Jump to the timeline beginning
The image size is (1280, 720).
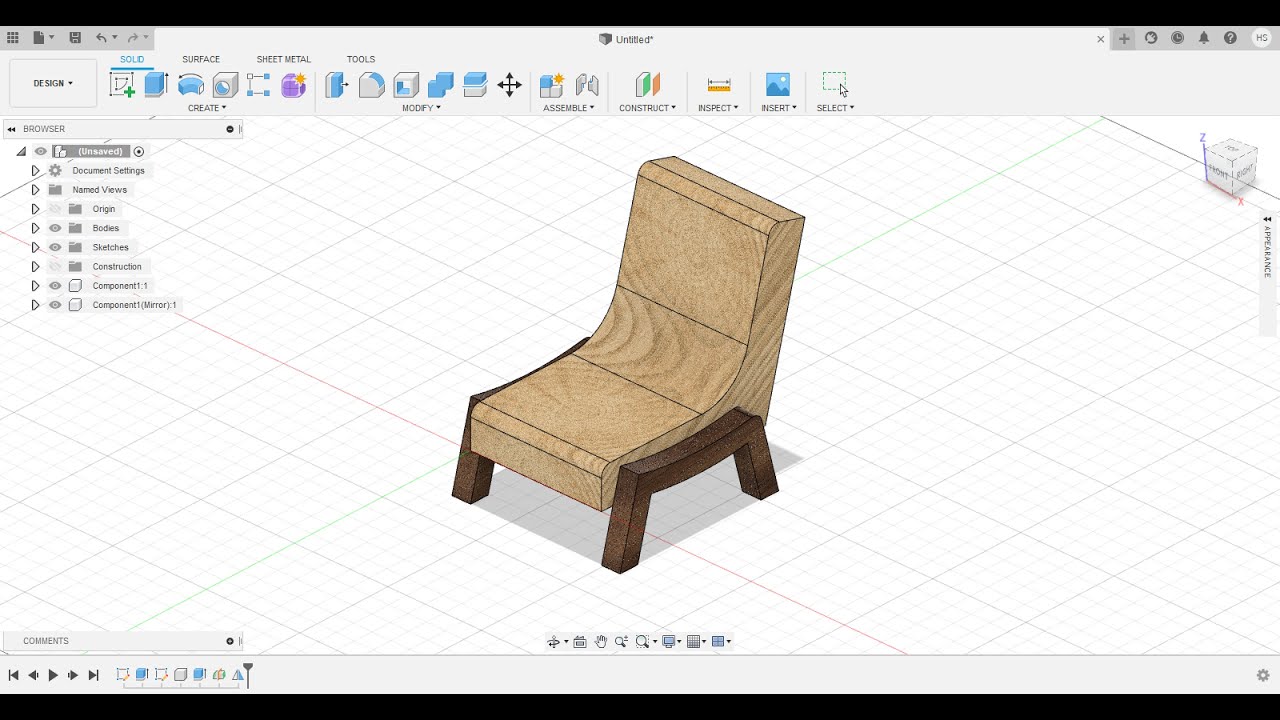[14, 675]
